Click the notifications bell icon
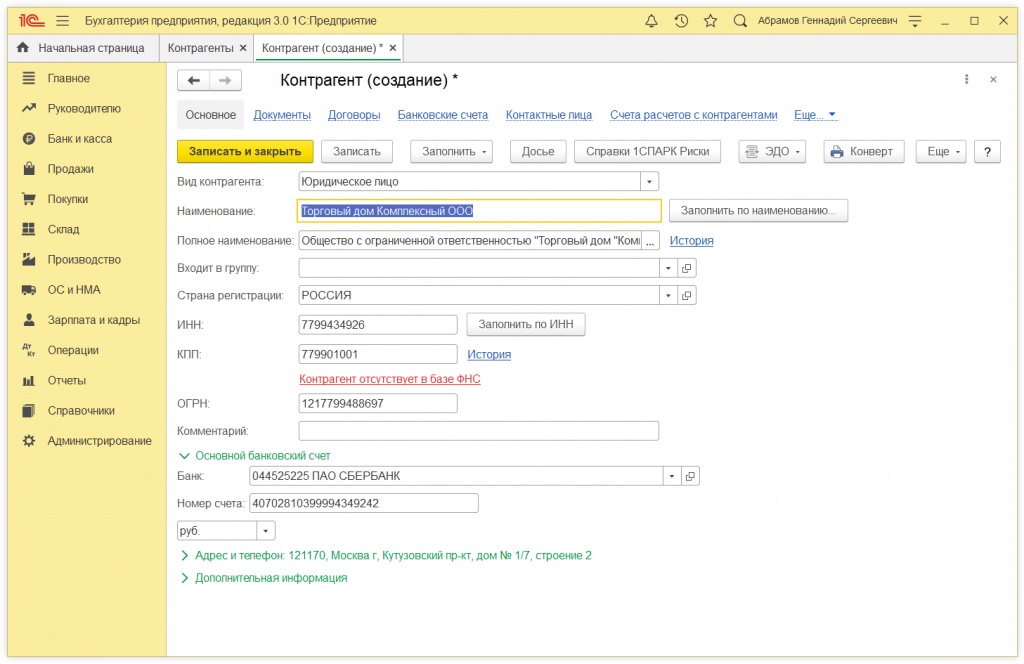The height and width of the screenshot is (664, 1024). click(652, 21)
